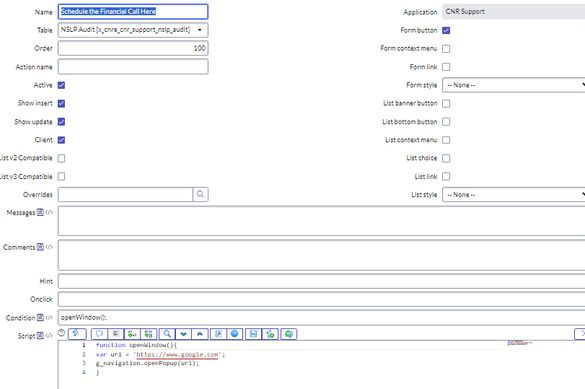Click the Order field showing 100
The image size is (585, 389).
pos(133,48)
